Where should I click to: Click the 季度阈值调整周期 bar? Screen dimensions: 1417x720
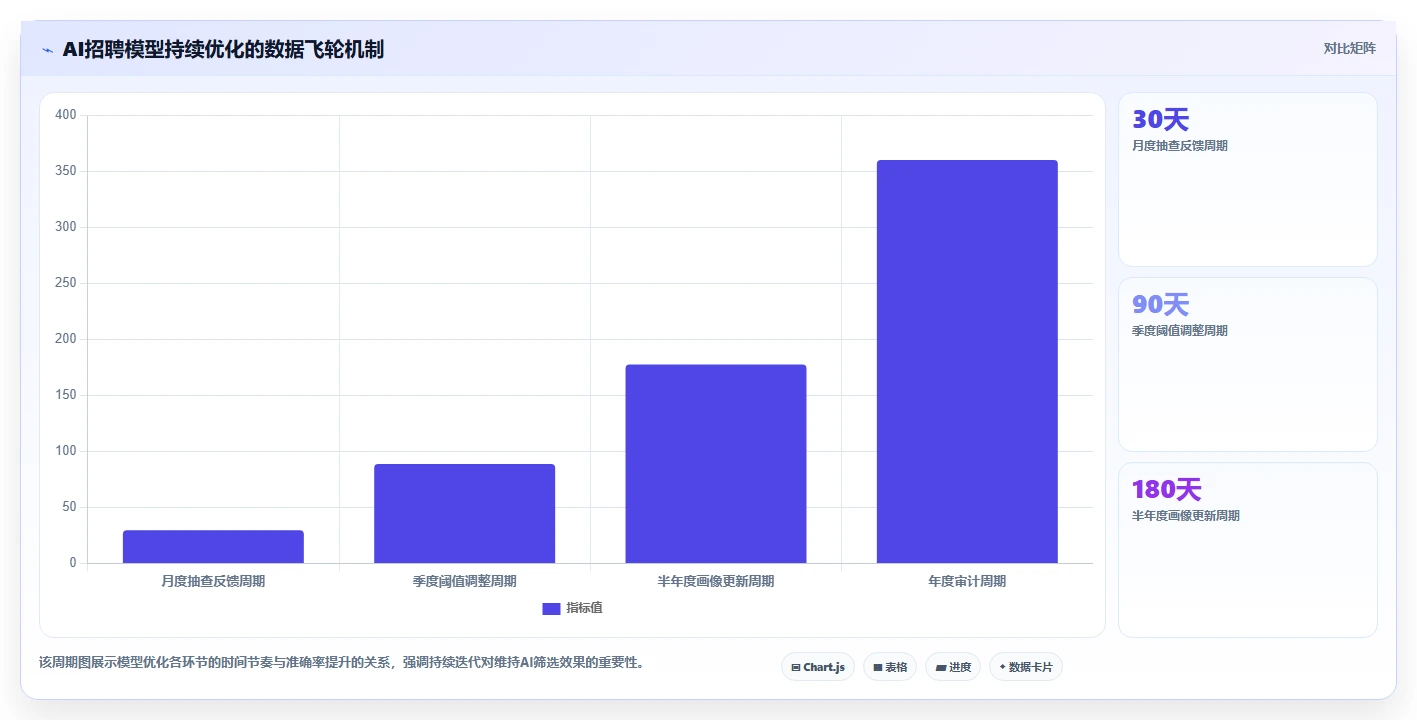tap(464, 514)
